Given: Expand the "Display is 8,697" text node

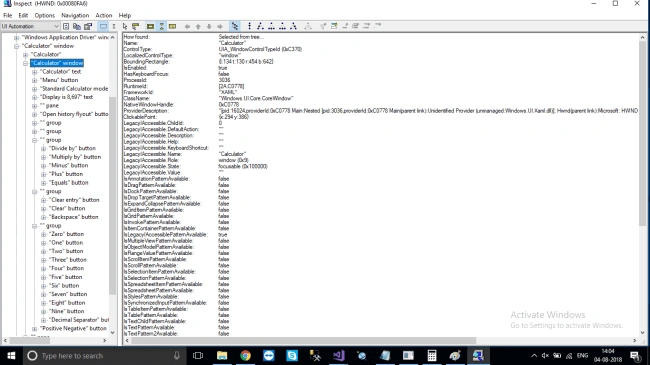Looking at the screenshot, I should (x=34, y=97).
